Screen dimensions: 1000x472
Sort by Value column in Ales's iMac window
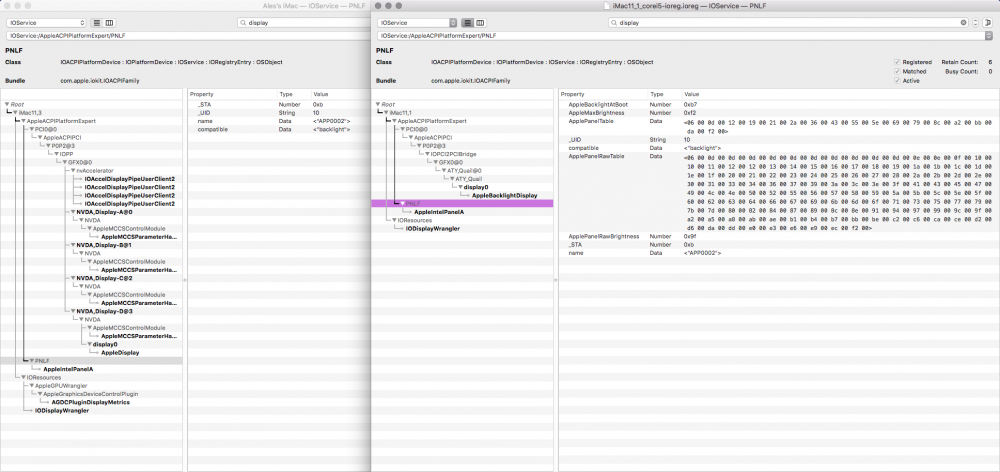tap(340, 94)
